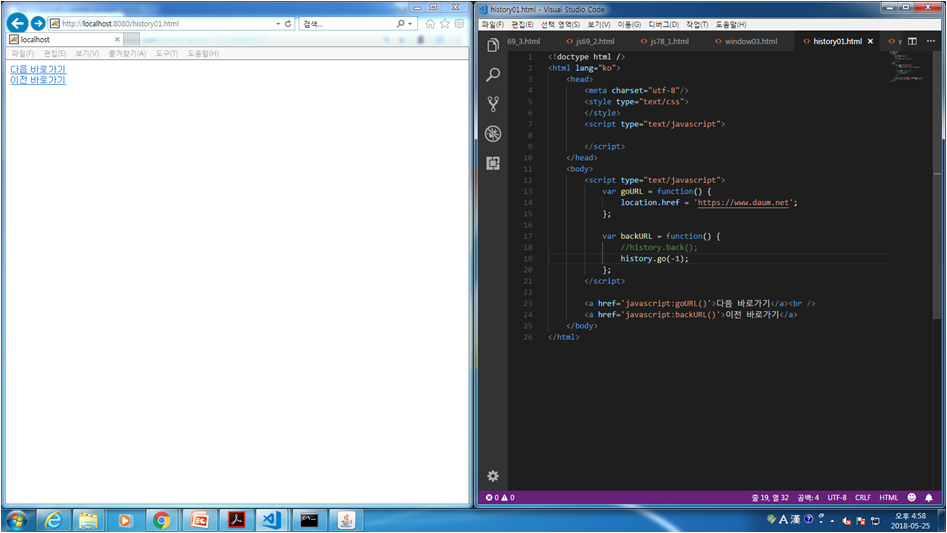Close the localhost tab in Internet Explorer
Screen dimensions: 947x533
coord(117,39)
